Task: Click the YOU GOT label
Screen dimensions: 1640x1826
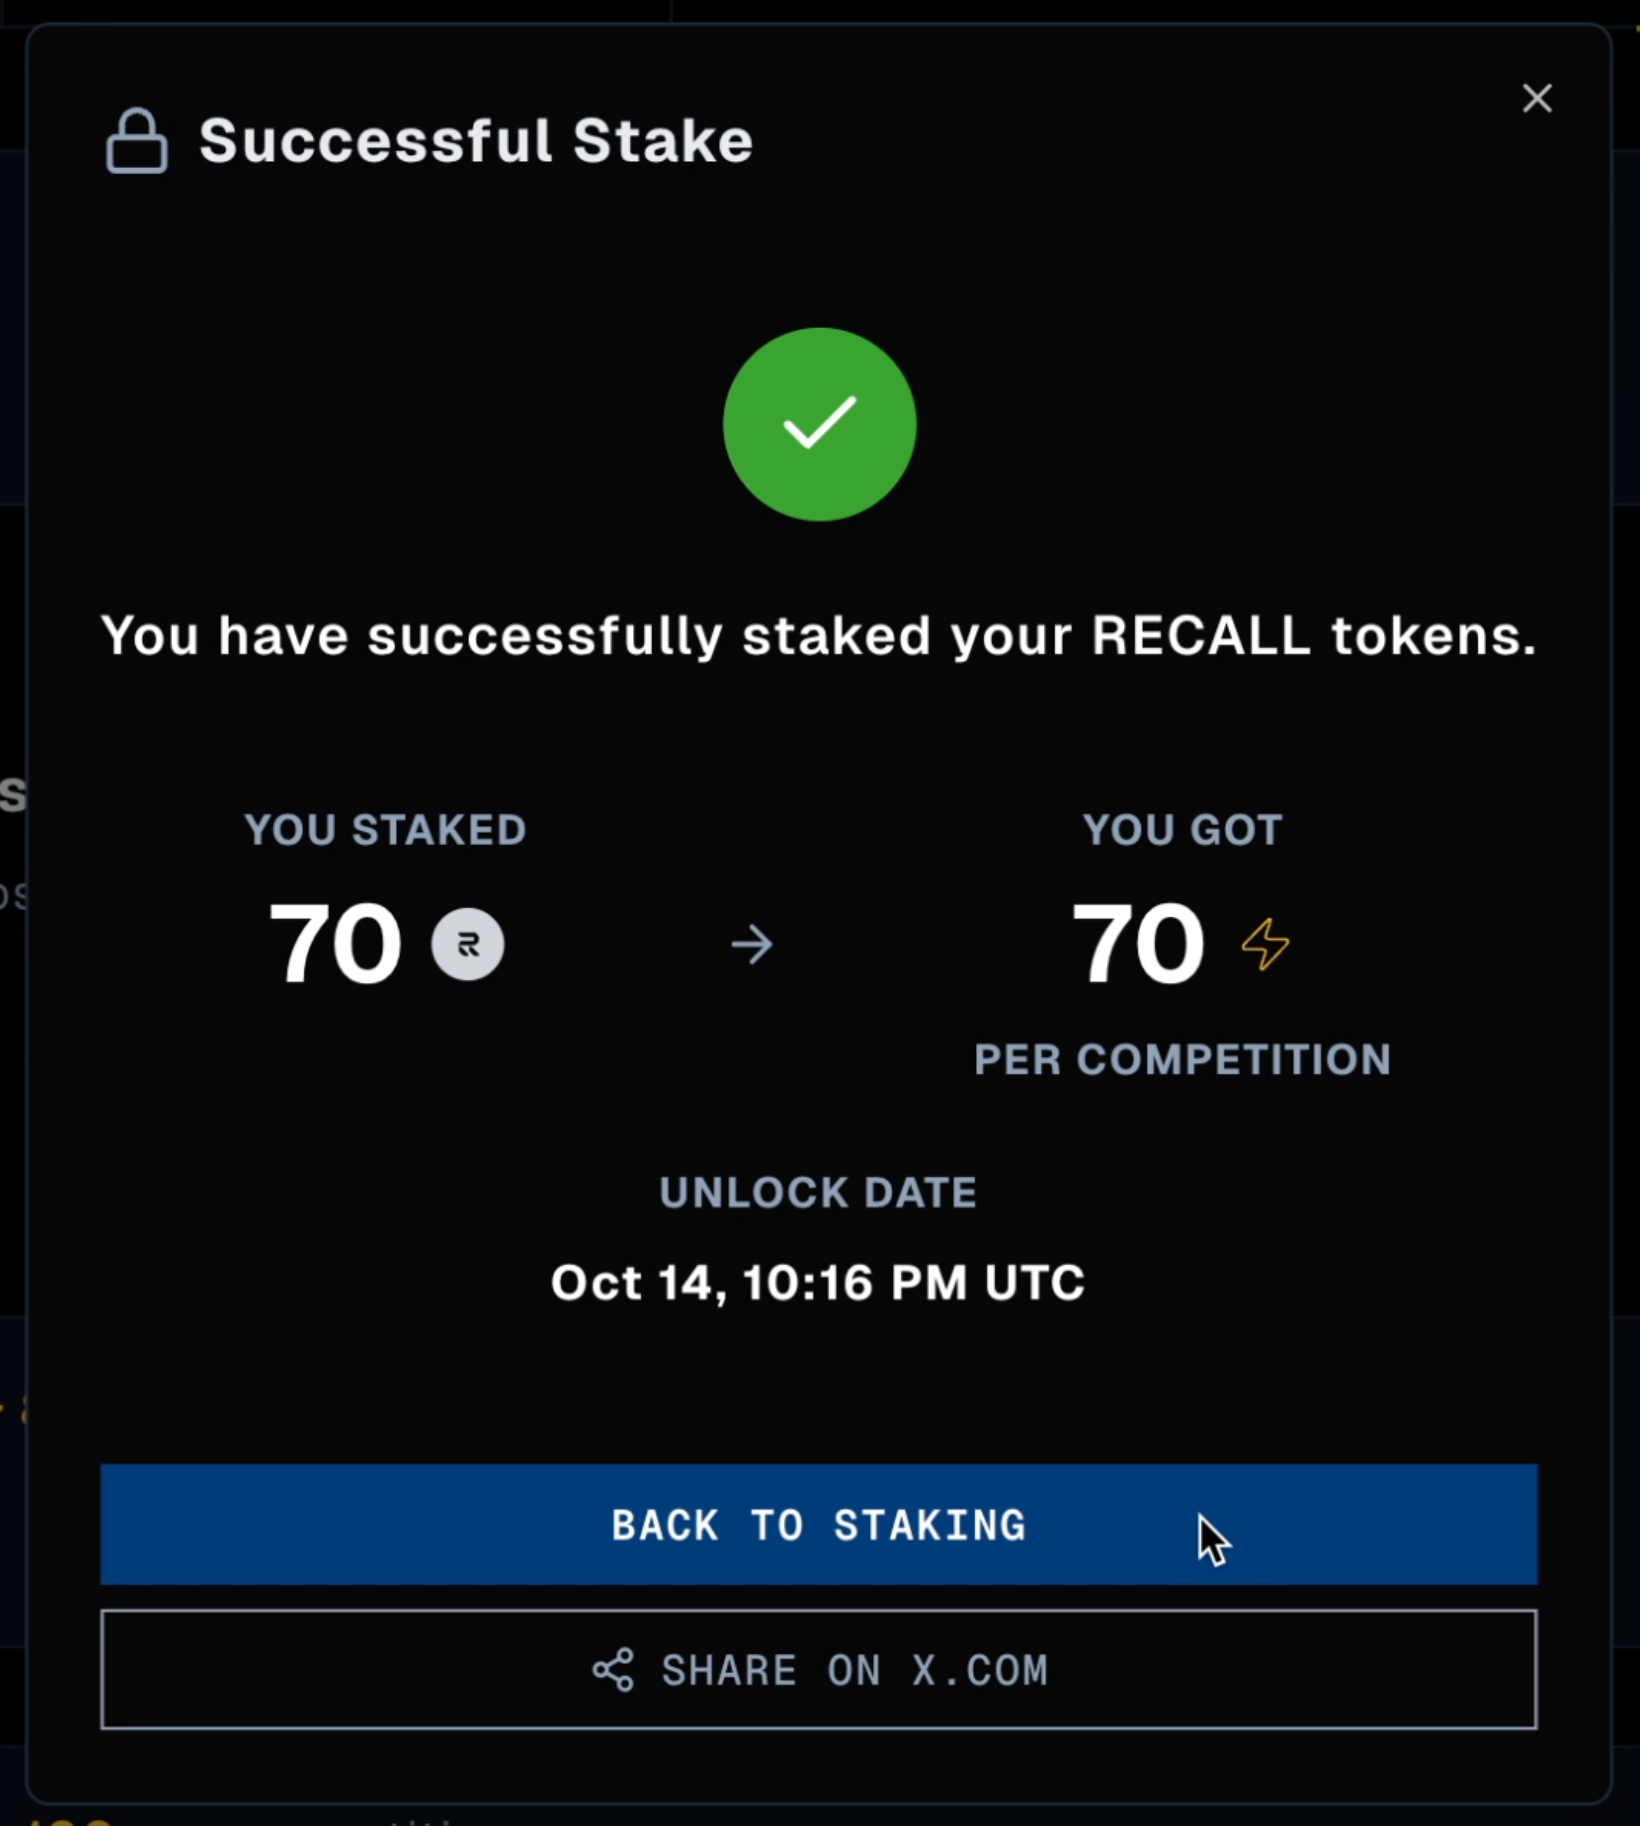Action: pos(1182,830)
